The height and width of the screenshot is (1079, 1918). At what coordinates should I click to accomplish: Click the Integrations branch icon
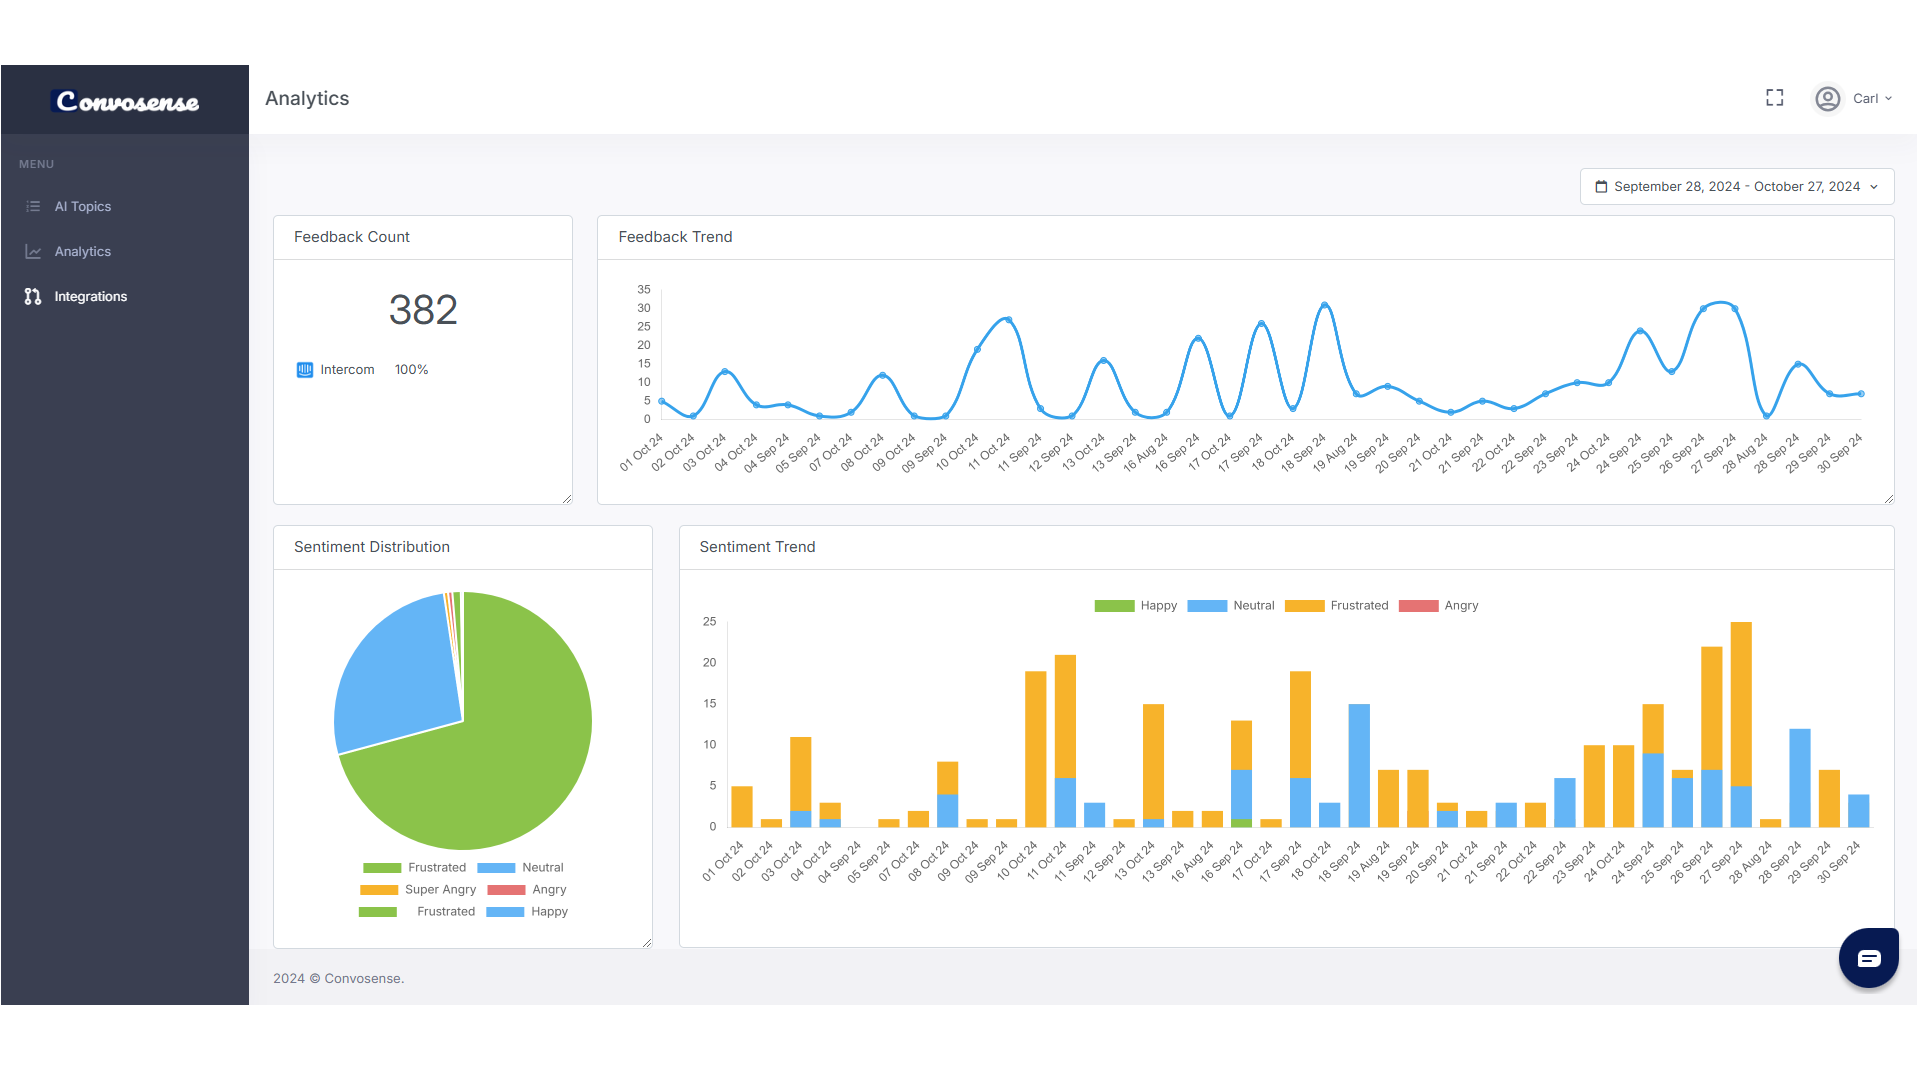coord(33,297)
